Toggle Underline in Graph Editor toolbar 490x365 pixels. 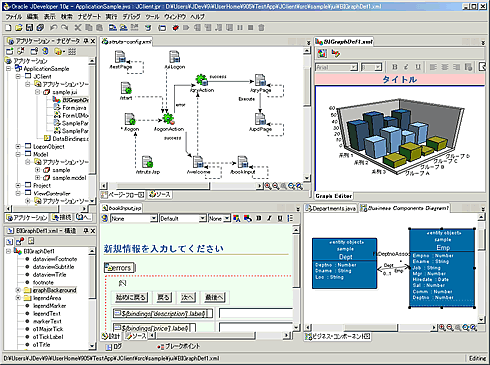point(417,67)
